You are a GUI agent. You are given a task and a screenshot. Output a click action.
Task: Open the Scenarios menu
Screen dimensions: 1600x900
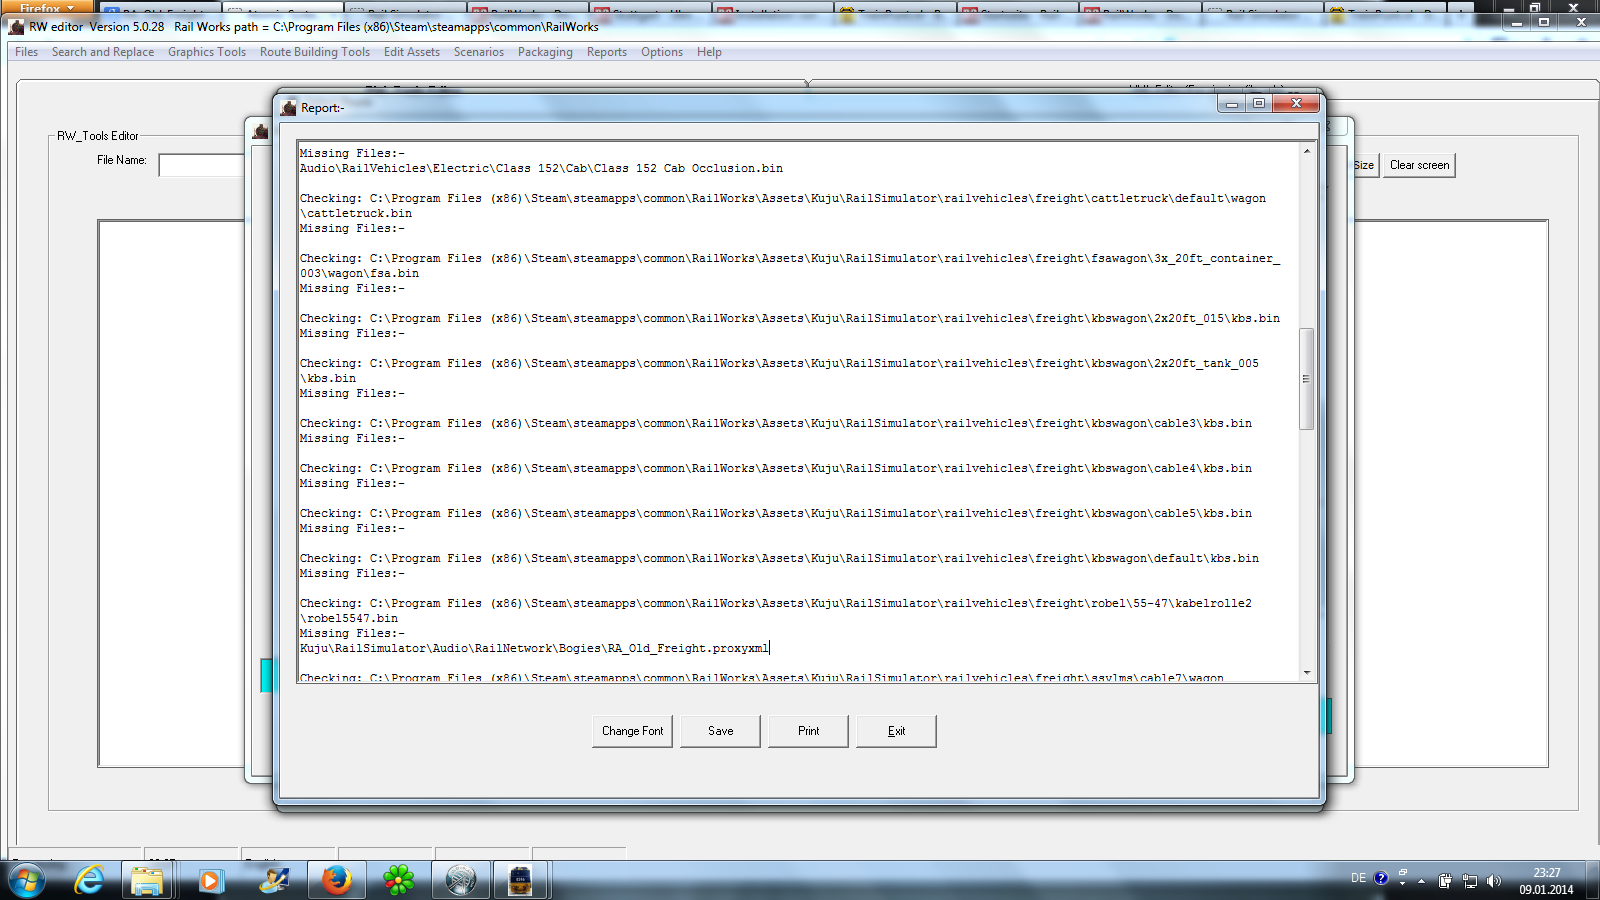pyautogui.click(x=479, y=52)
